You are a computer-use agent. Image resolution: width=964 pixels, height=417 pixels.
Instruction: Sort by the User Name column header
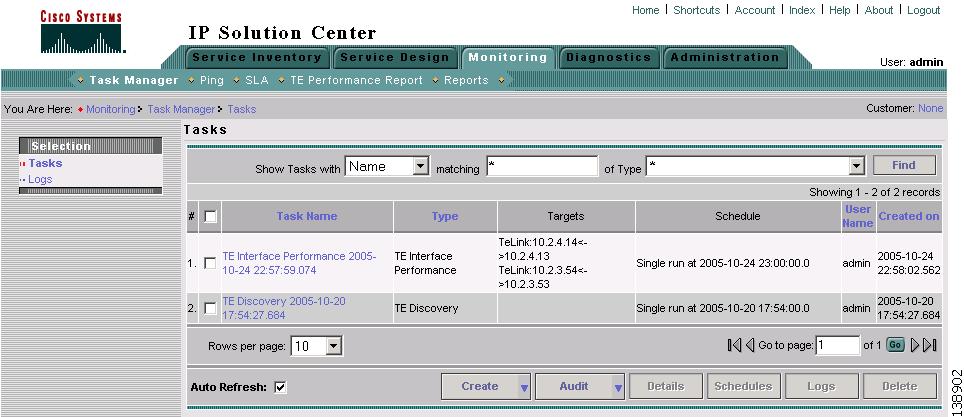click(x=858, y=216)
